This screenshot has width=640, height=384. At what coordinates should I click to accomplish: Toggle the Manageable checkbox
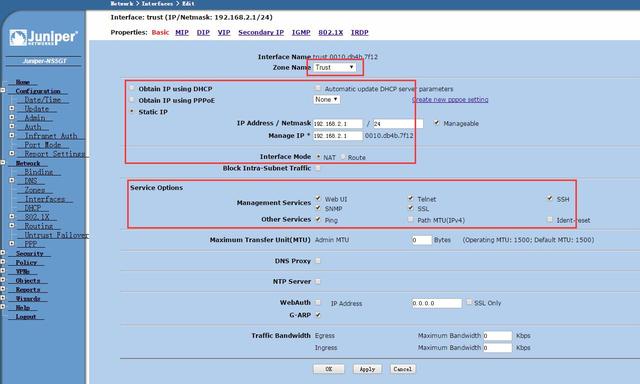point(437,123)
